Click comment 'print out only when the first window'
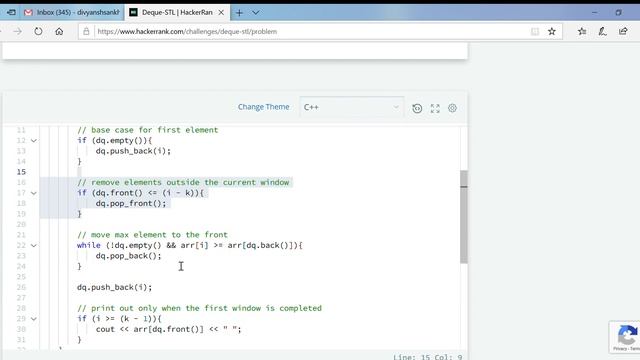Viewport: 640px width, 360px height. coord(199,308)
